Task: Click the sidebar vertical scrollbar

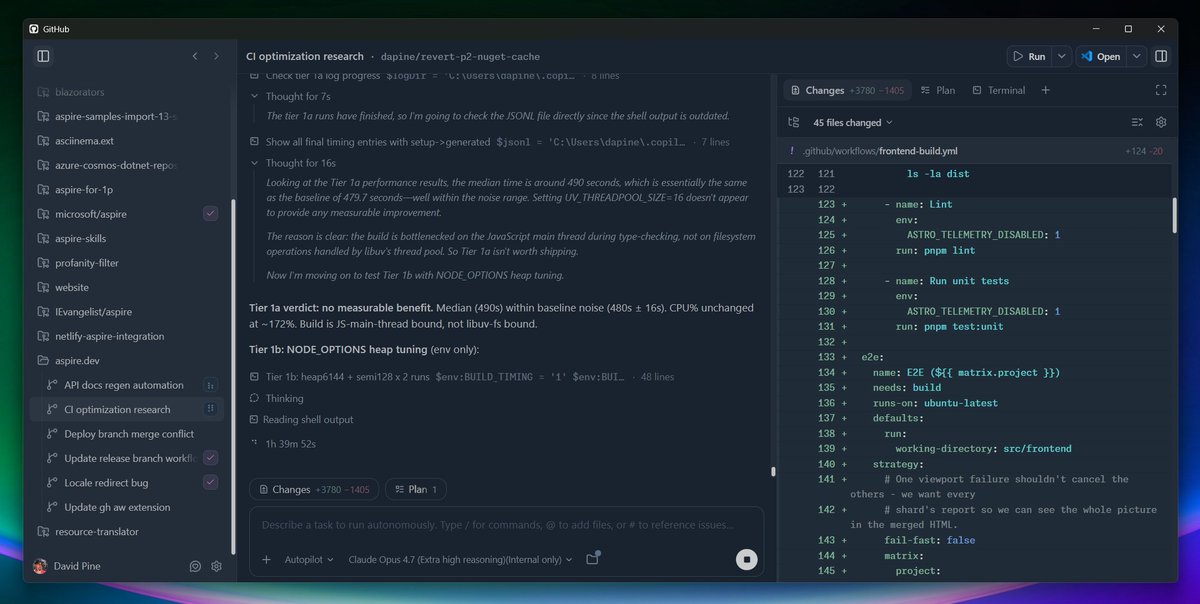Action: 233,375
